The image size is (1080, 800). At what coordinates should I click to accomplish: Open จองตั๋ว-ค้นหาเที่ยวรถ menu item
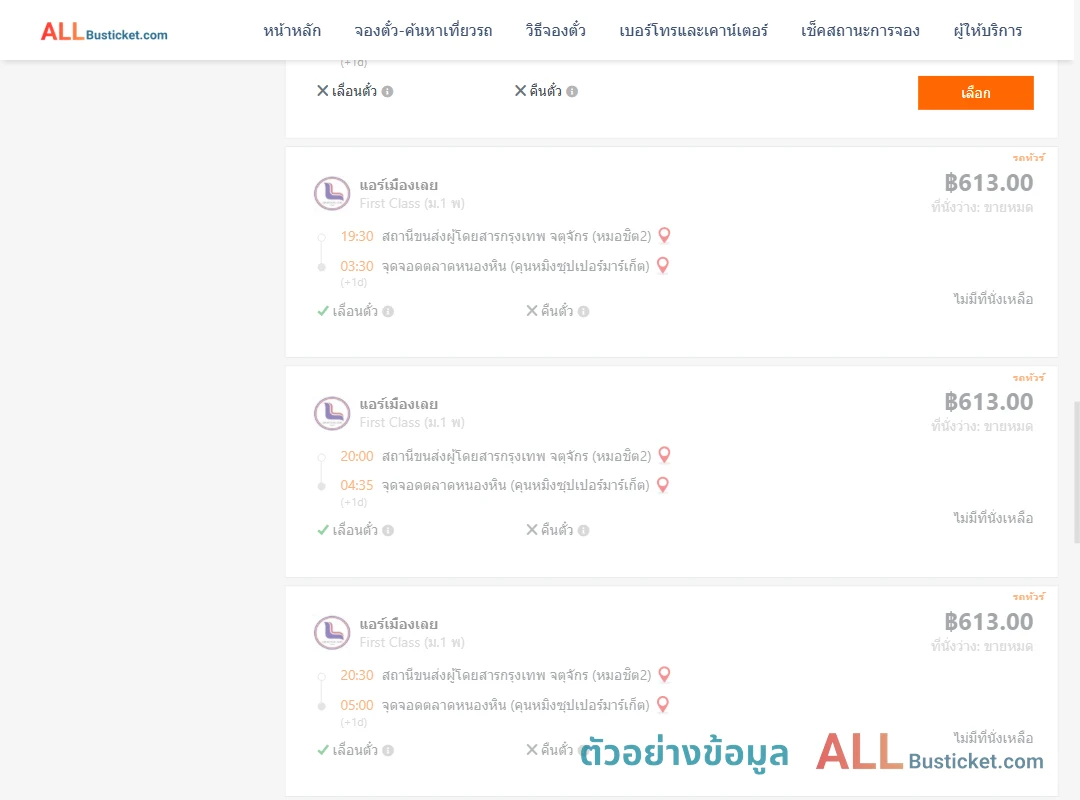pos(423,30)
